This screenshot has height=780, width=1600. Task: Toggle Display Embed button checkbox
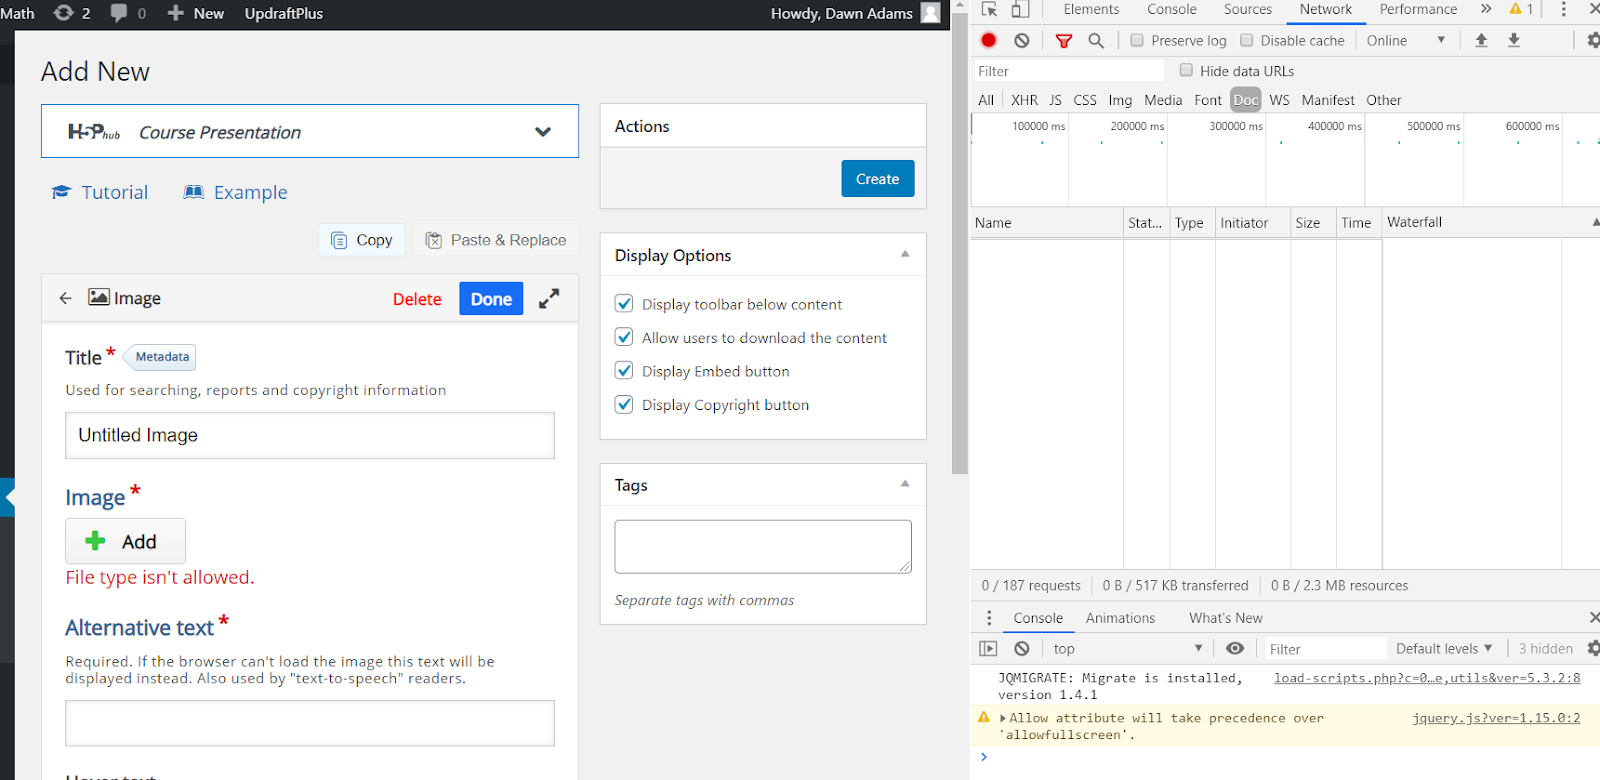click(x=624, y=370)
